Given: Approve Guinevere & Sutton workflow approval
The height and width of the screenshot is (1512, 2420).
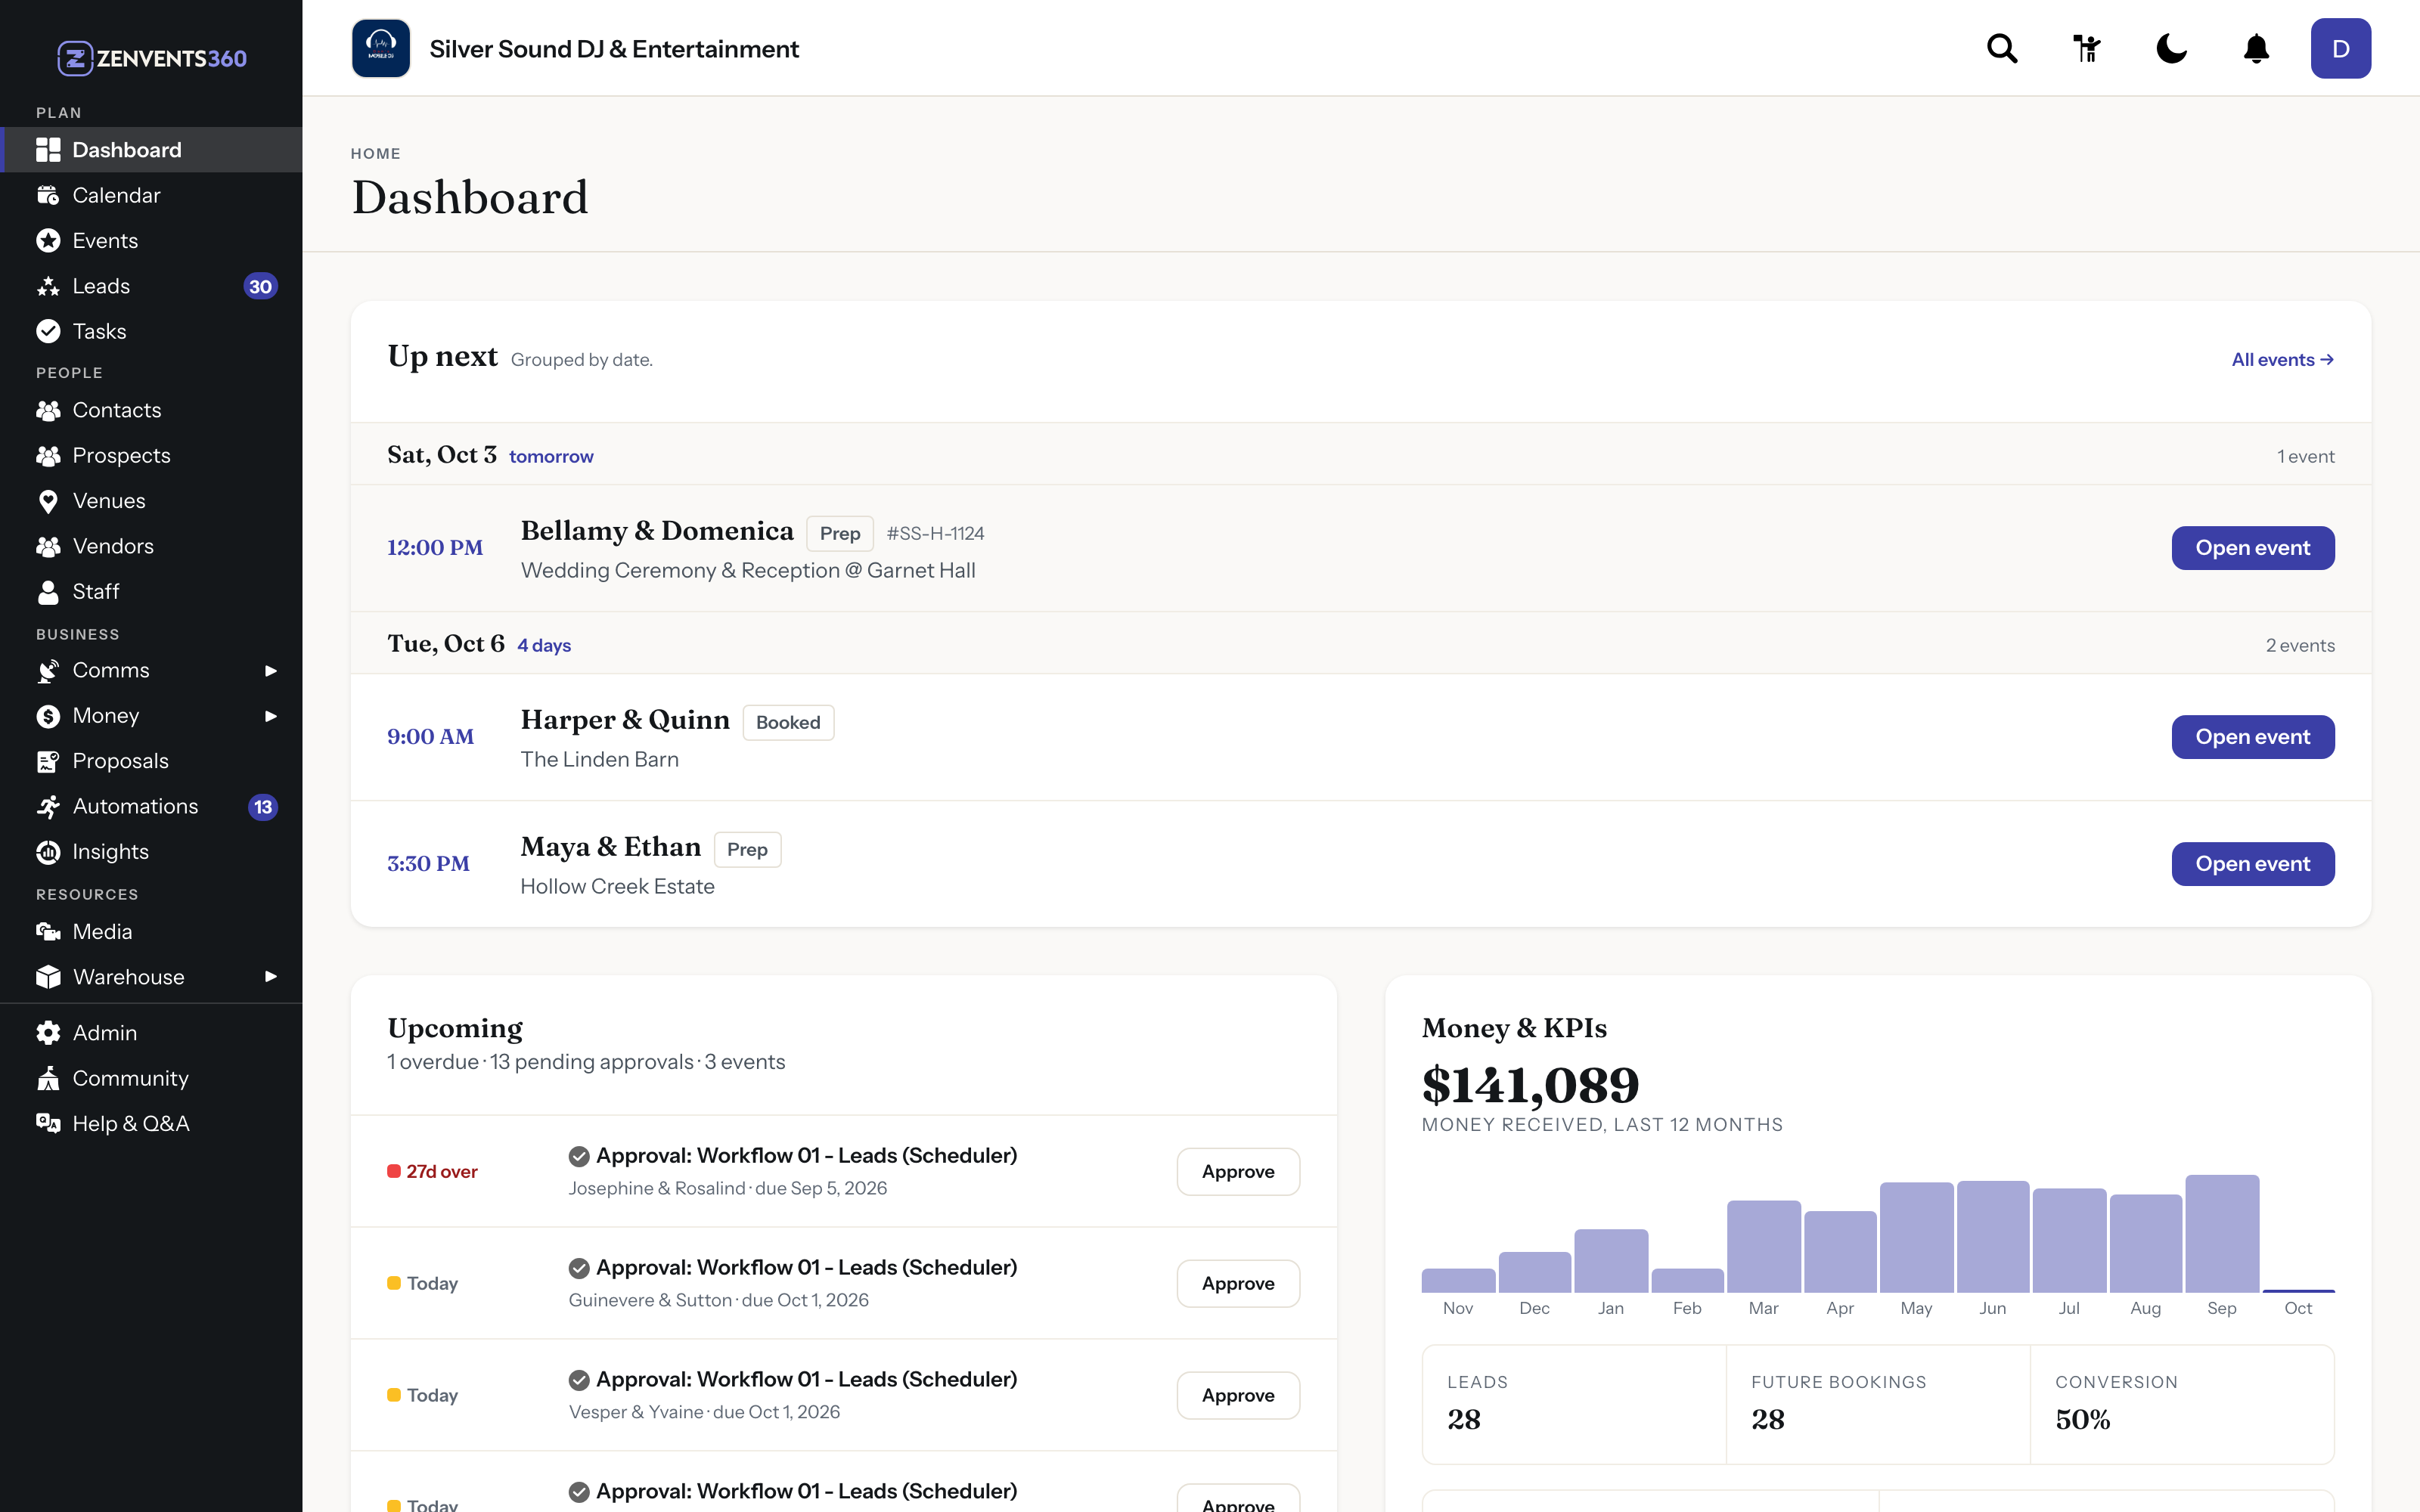Looking at the screenshot, I should [x=1238, y=1283].
